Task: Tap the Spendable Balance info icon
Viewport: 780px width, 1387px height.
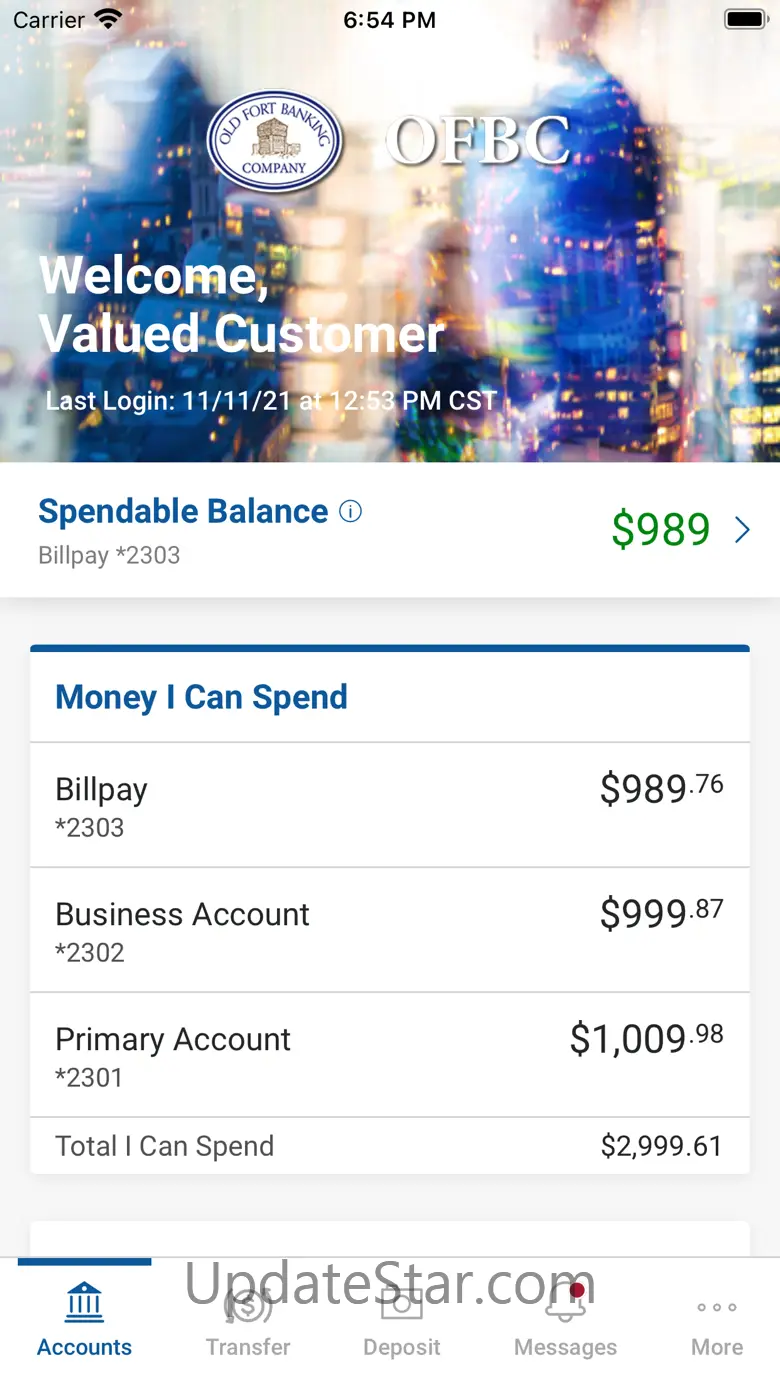Action: pos(350,512)
